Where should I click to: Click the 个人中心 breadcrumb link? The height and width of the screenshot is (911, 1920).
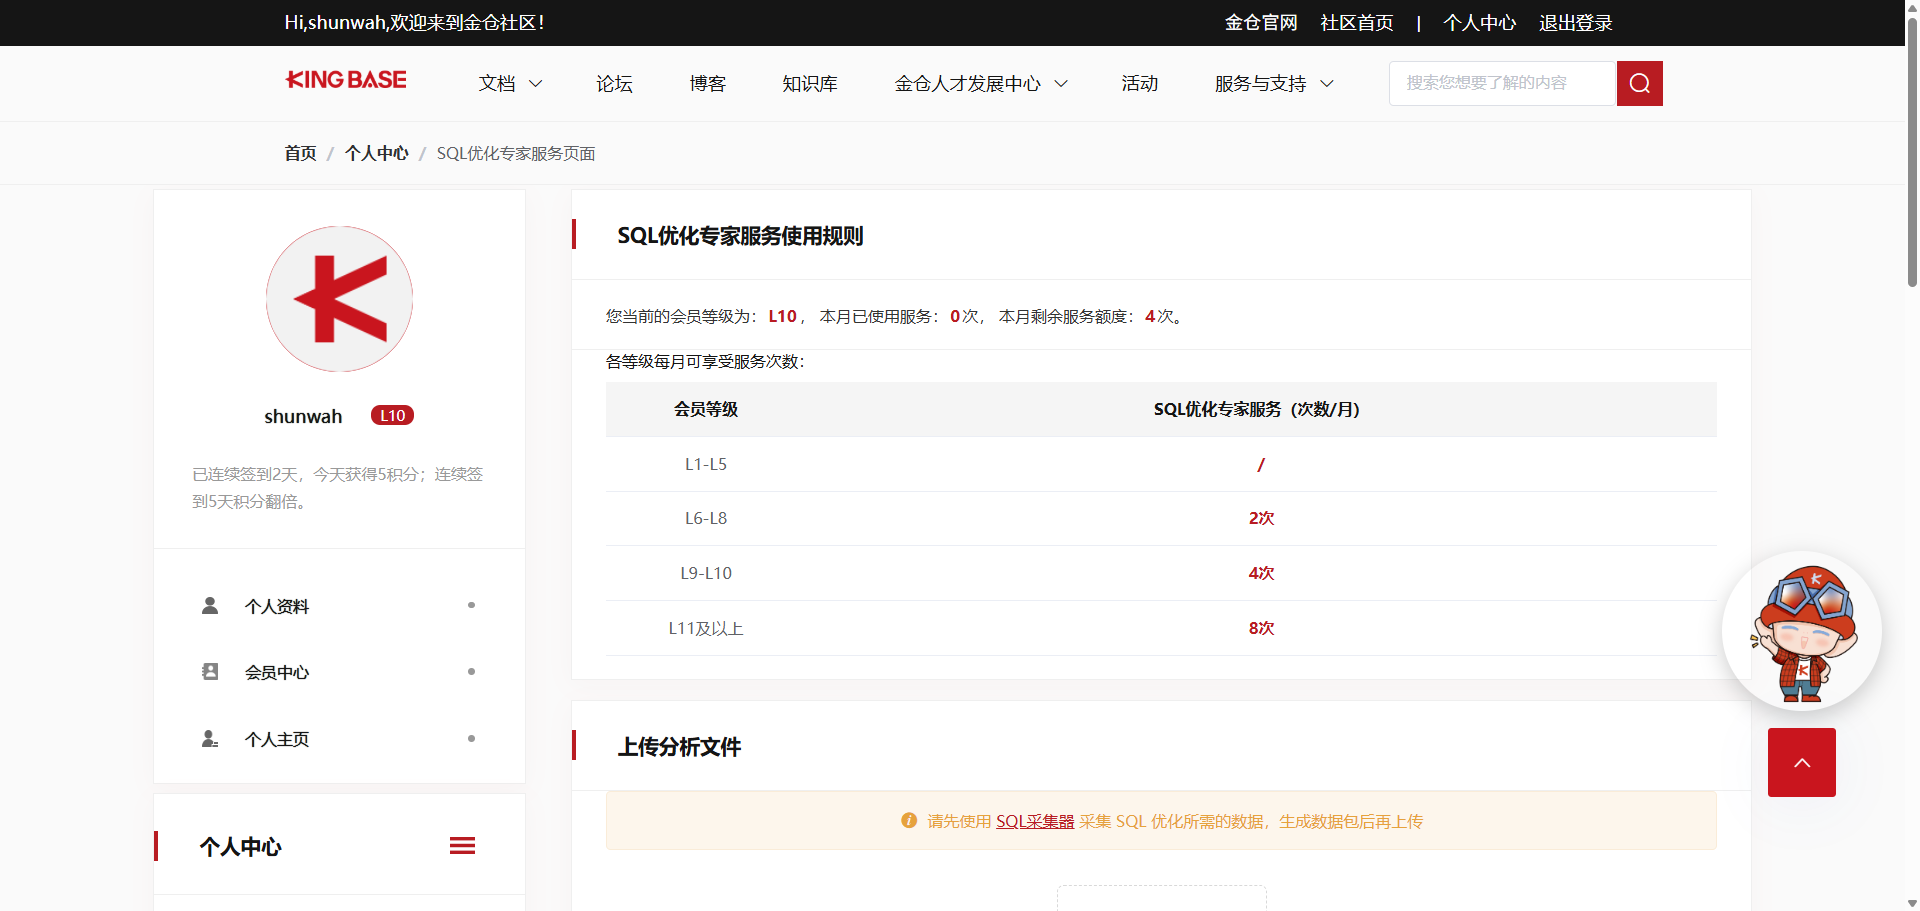pos(377,153)
